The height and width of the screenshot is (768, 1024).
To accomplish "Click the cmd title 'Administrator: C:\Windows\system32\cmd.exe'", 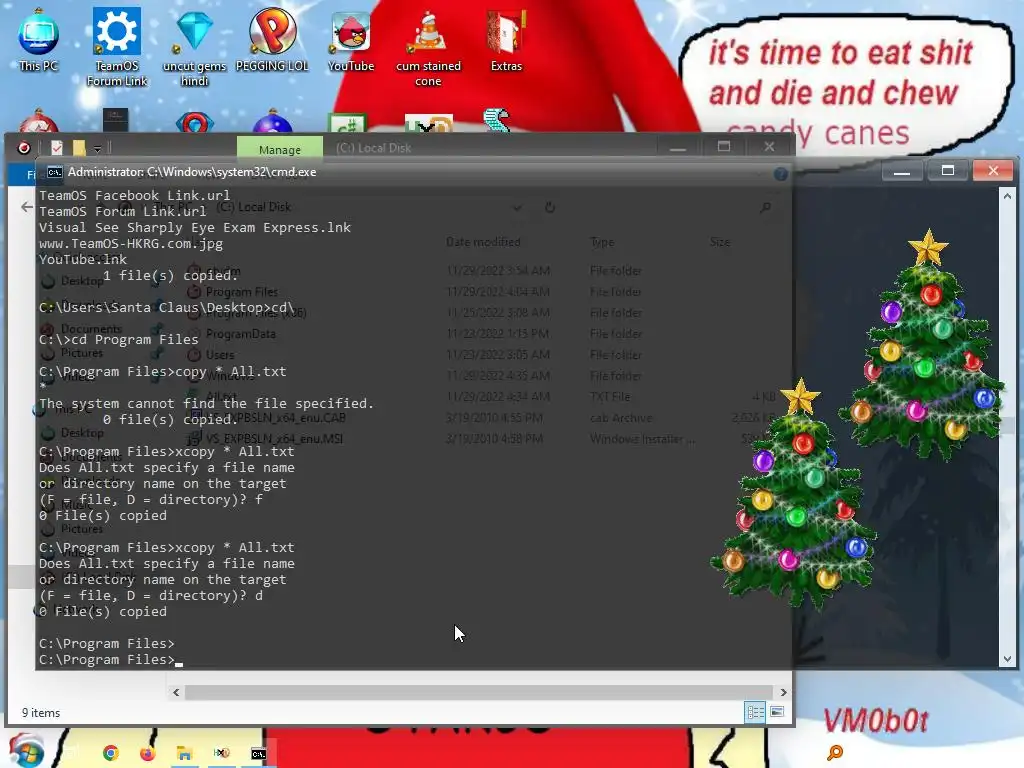I will [x=192, y=172].
